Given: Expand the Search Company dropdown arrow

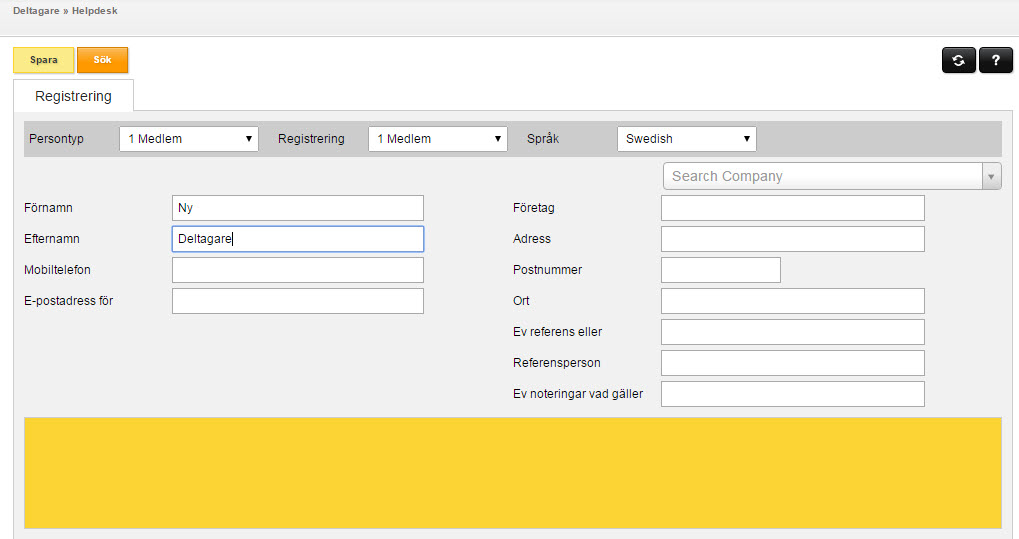Looking at the screenshot, I should coord(991,176).
